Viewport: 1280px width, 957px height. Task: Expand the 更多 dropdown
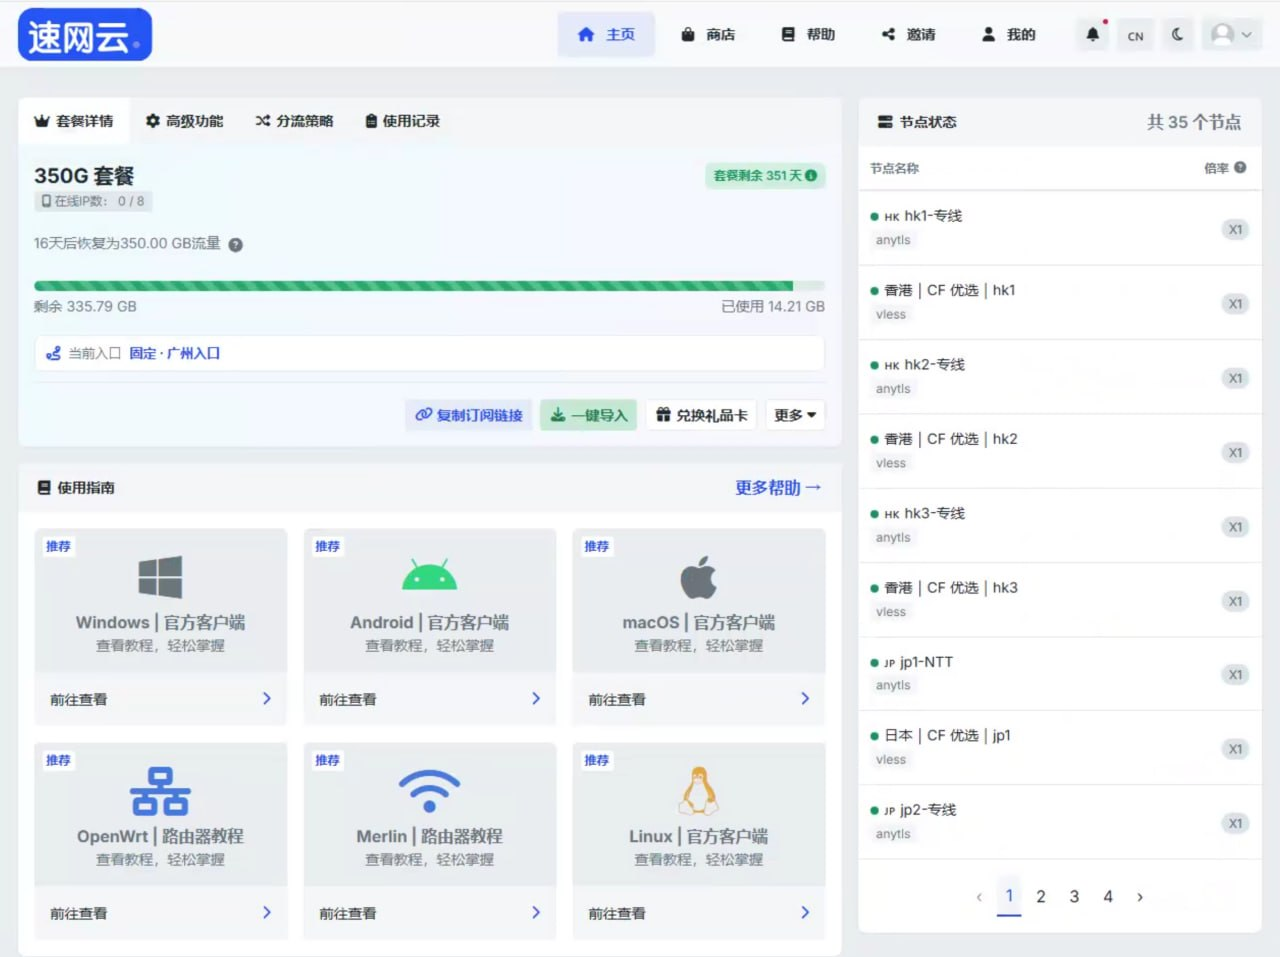pyautogui.click(x=795, y=415)
